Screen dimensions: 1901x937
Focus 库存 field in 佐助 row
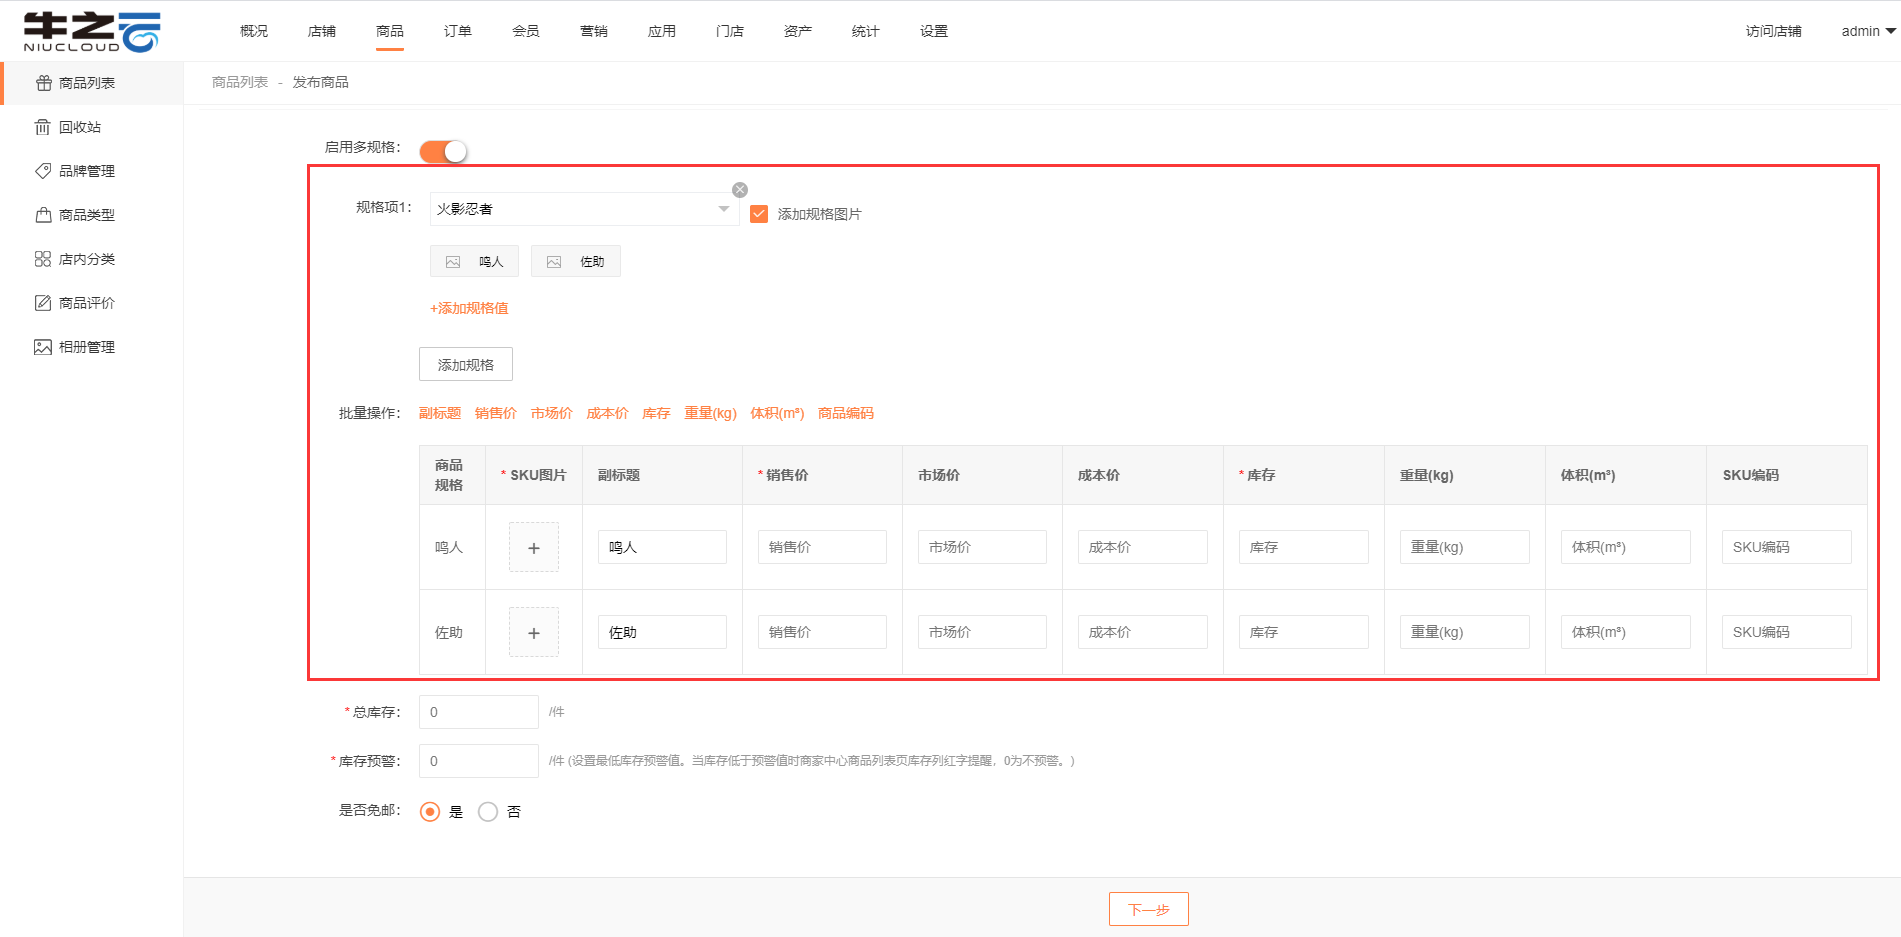1304,632
